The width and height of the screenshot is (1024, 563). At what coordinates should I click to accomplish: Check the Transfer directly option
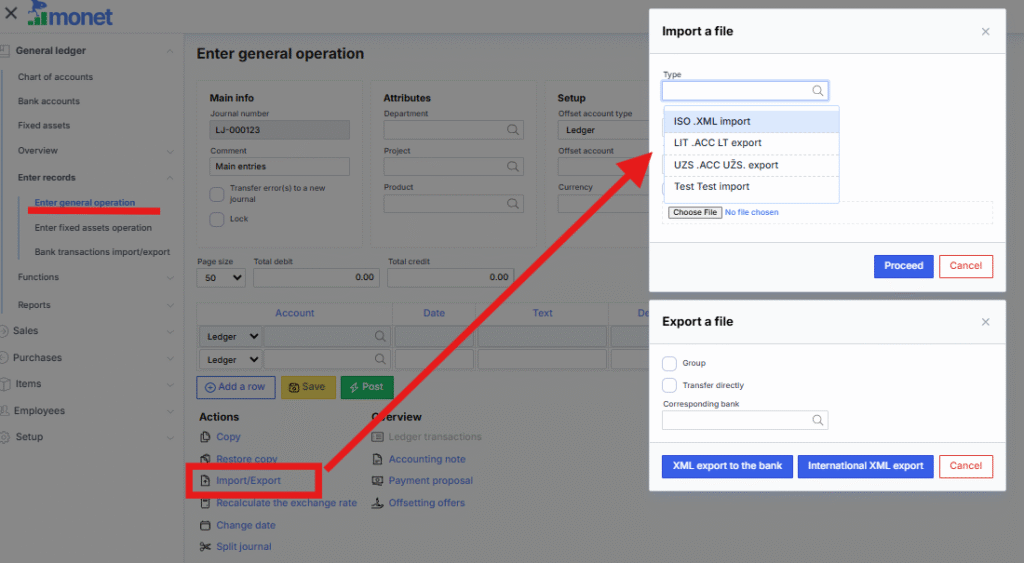(x=670, y=385)
